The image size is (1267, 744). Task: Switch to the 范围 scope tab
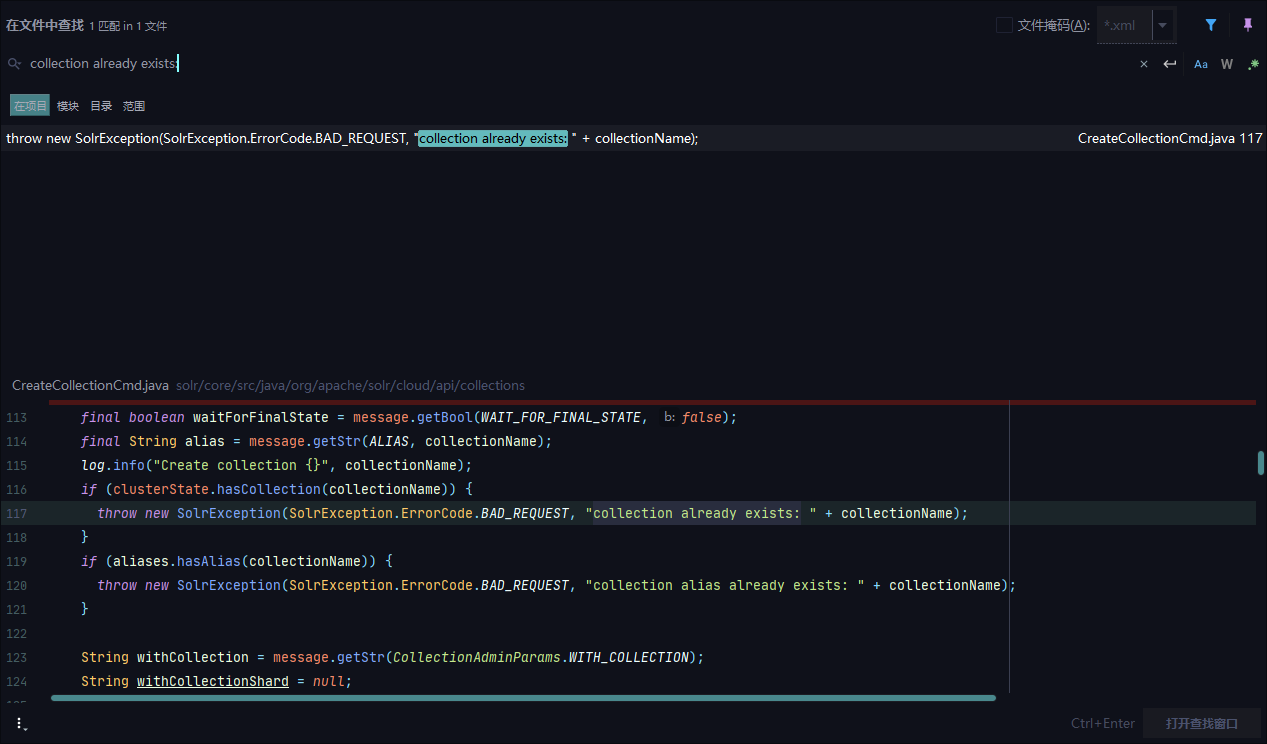[x=134, y=106]
